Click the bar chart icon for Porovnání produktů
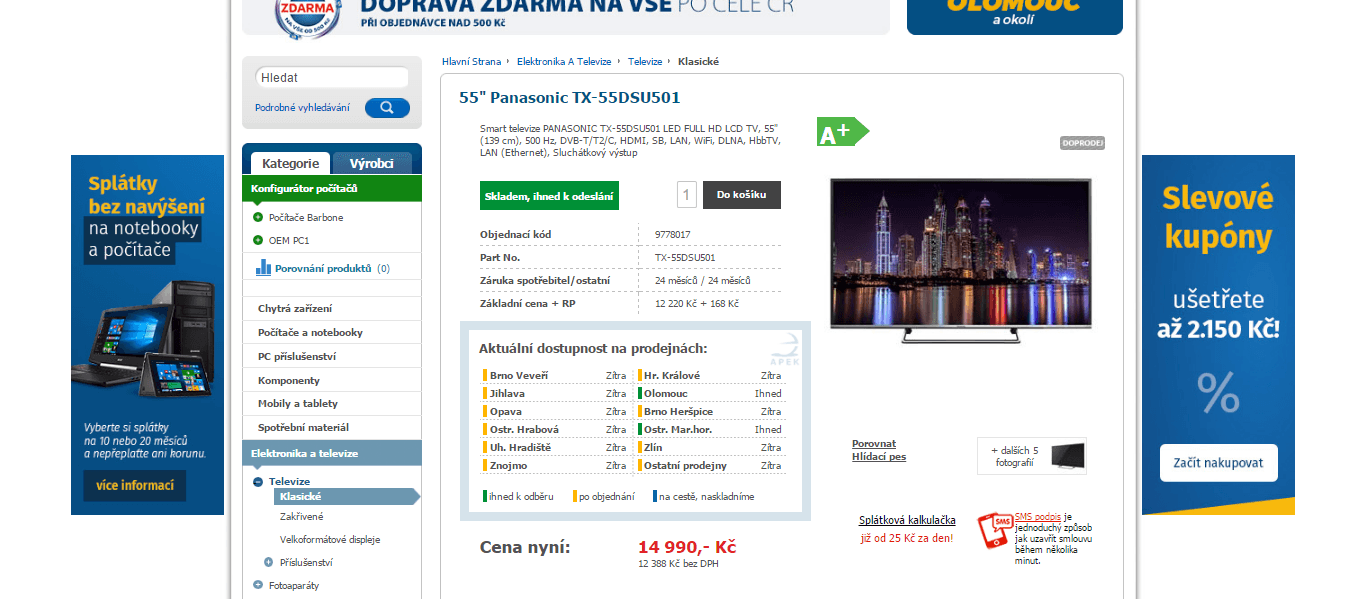Viewport: 1366px width, 599px height. pos(263,267)
